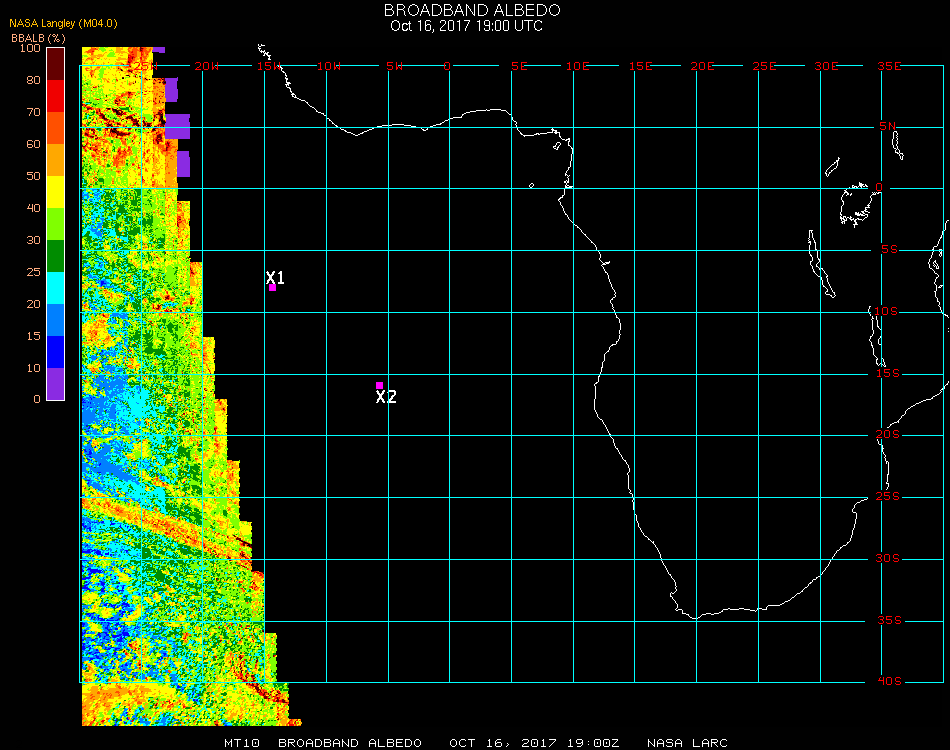Click the 30E longitude label

tap(826, 66)
